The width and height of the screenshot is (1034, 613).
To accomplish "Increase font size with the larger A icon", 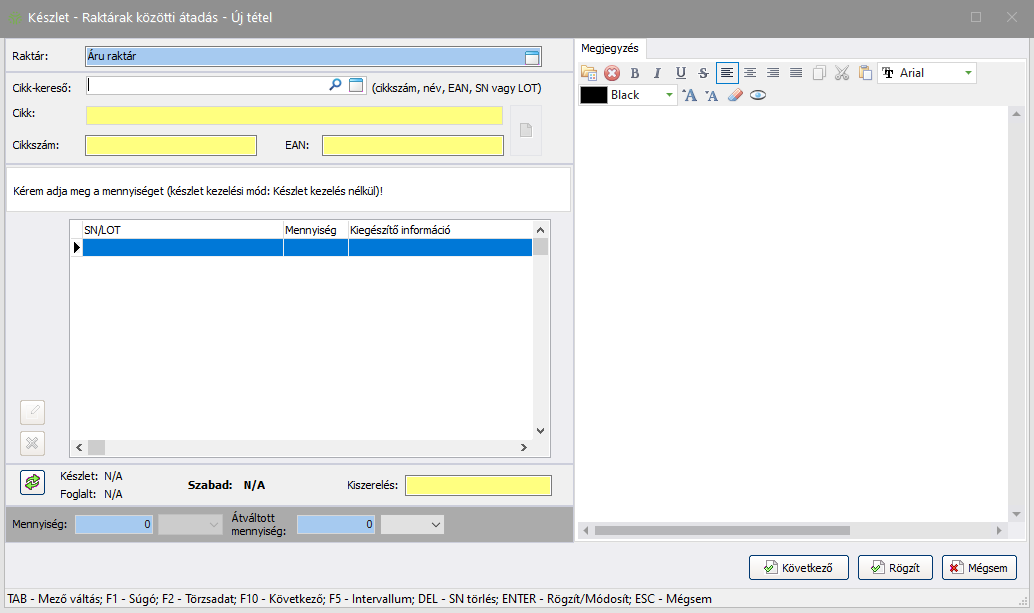I will (689, 95).
